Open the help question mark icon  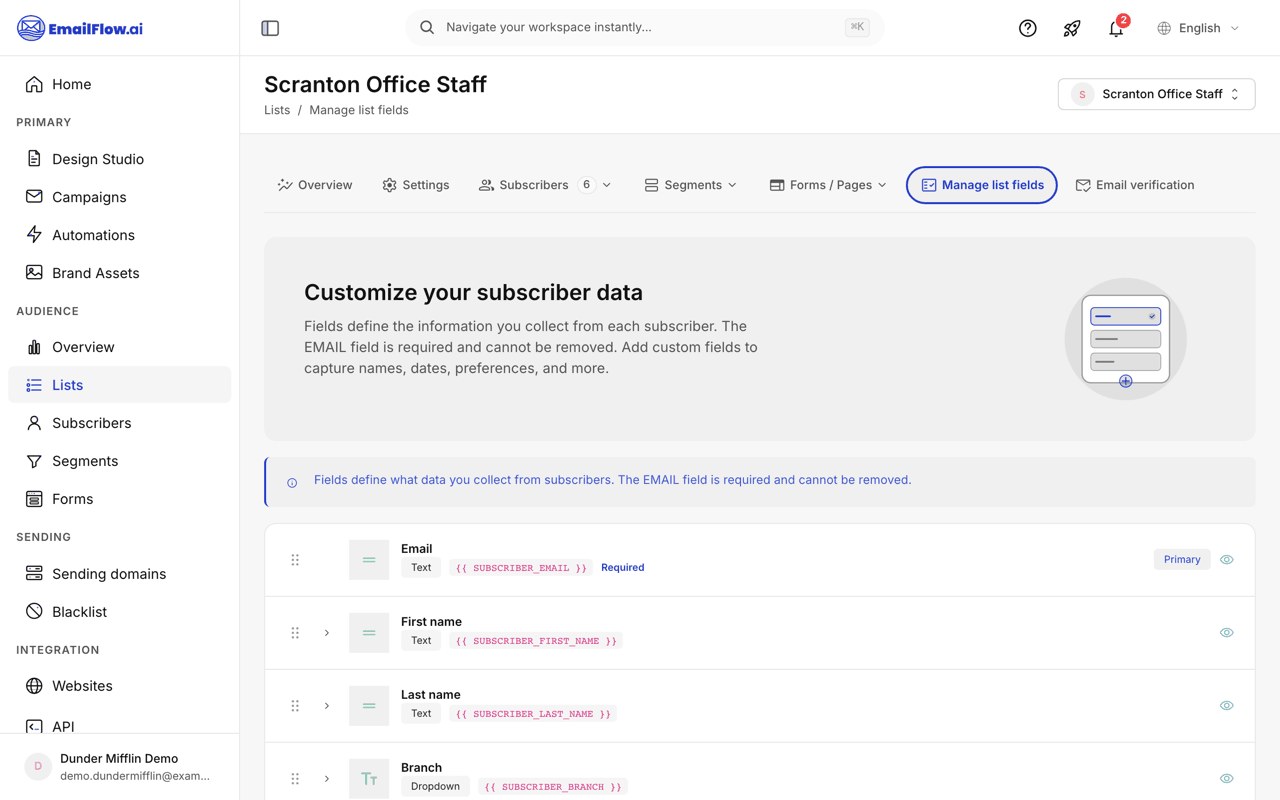[x=1027, y=28]
